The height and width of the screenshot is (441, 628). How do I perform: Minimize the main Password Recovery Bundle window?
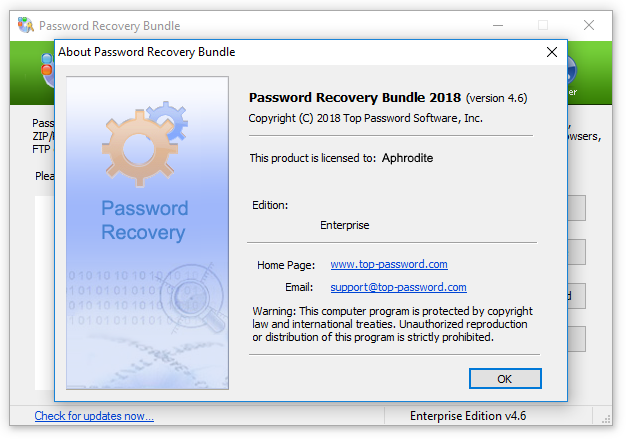coord(498,25)
